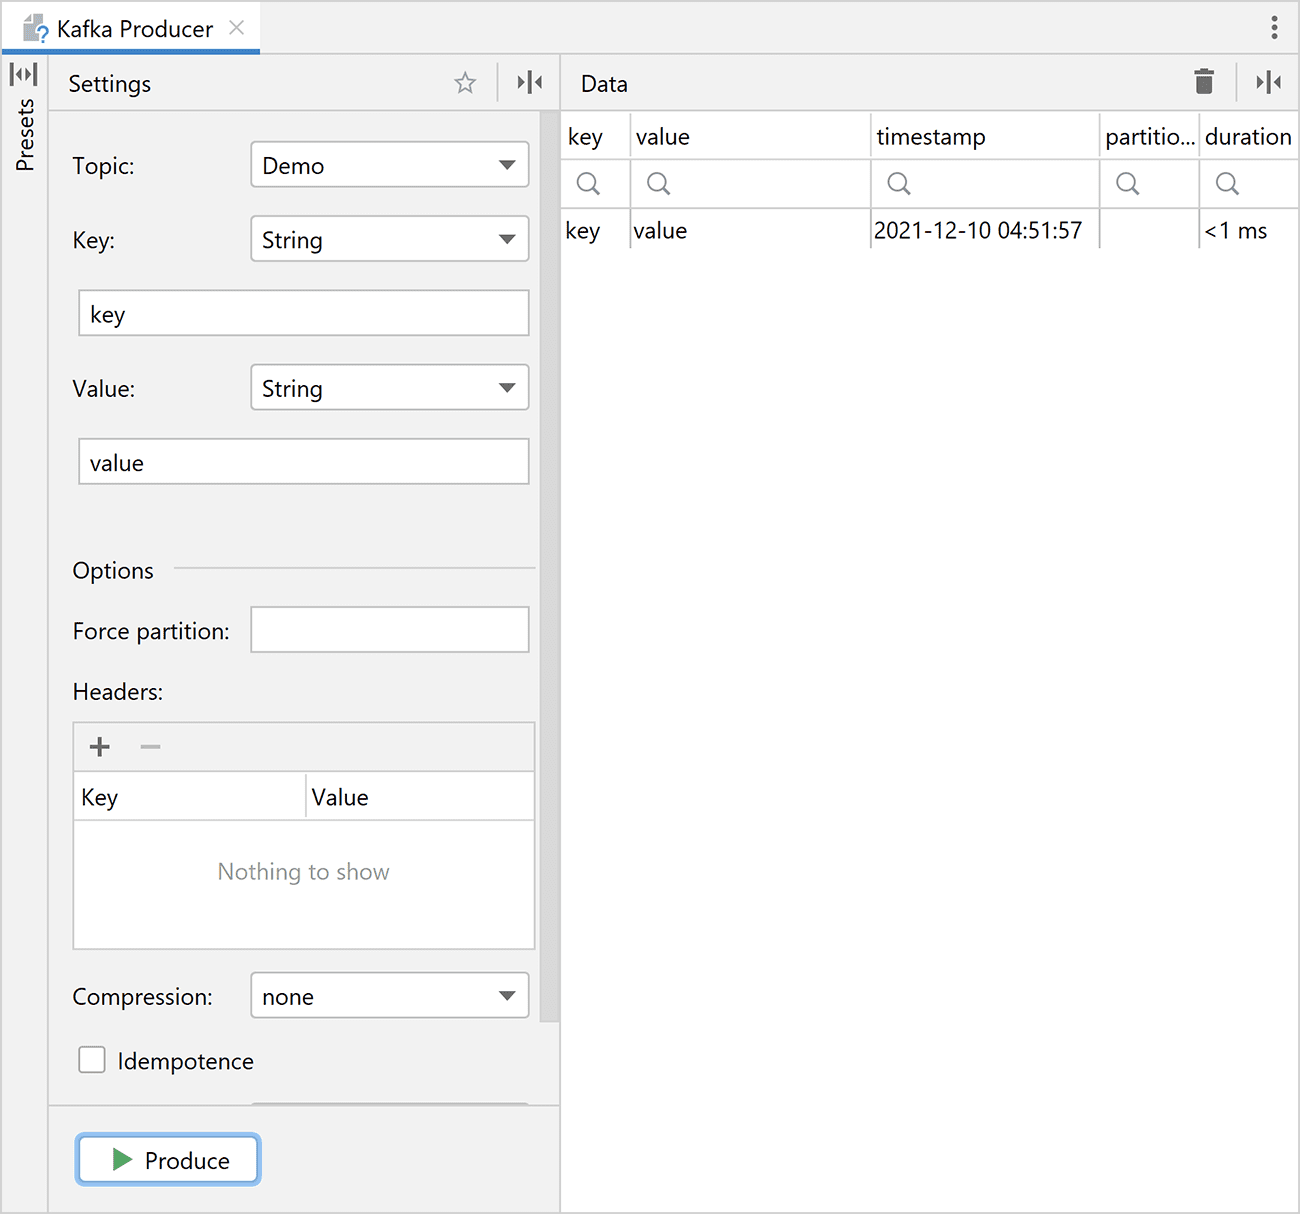This screenshot has width=1300, height=1214.
Task: Click the headers table Key column header
Action: 190,797
